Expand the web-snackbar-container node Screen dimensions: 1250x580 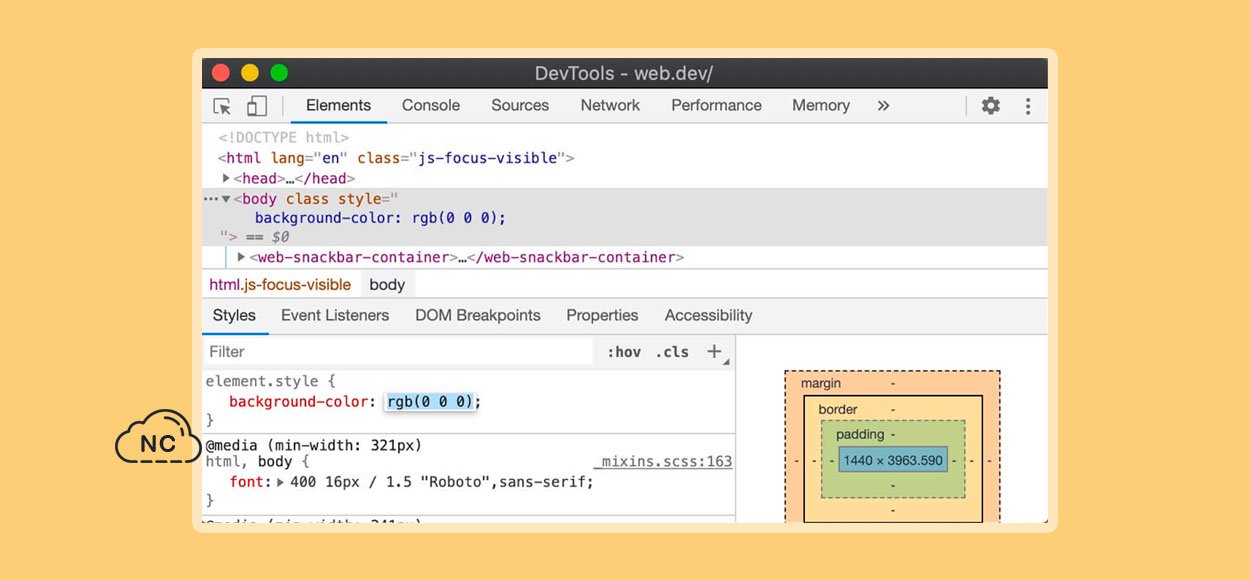pyautogui.click(x=241, y=257)
